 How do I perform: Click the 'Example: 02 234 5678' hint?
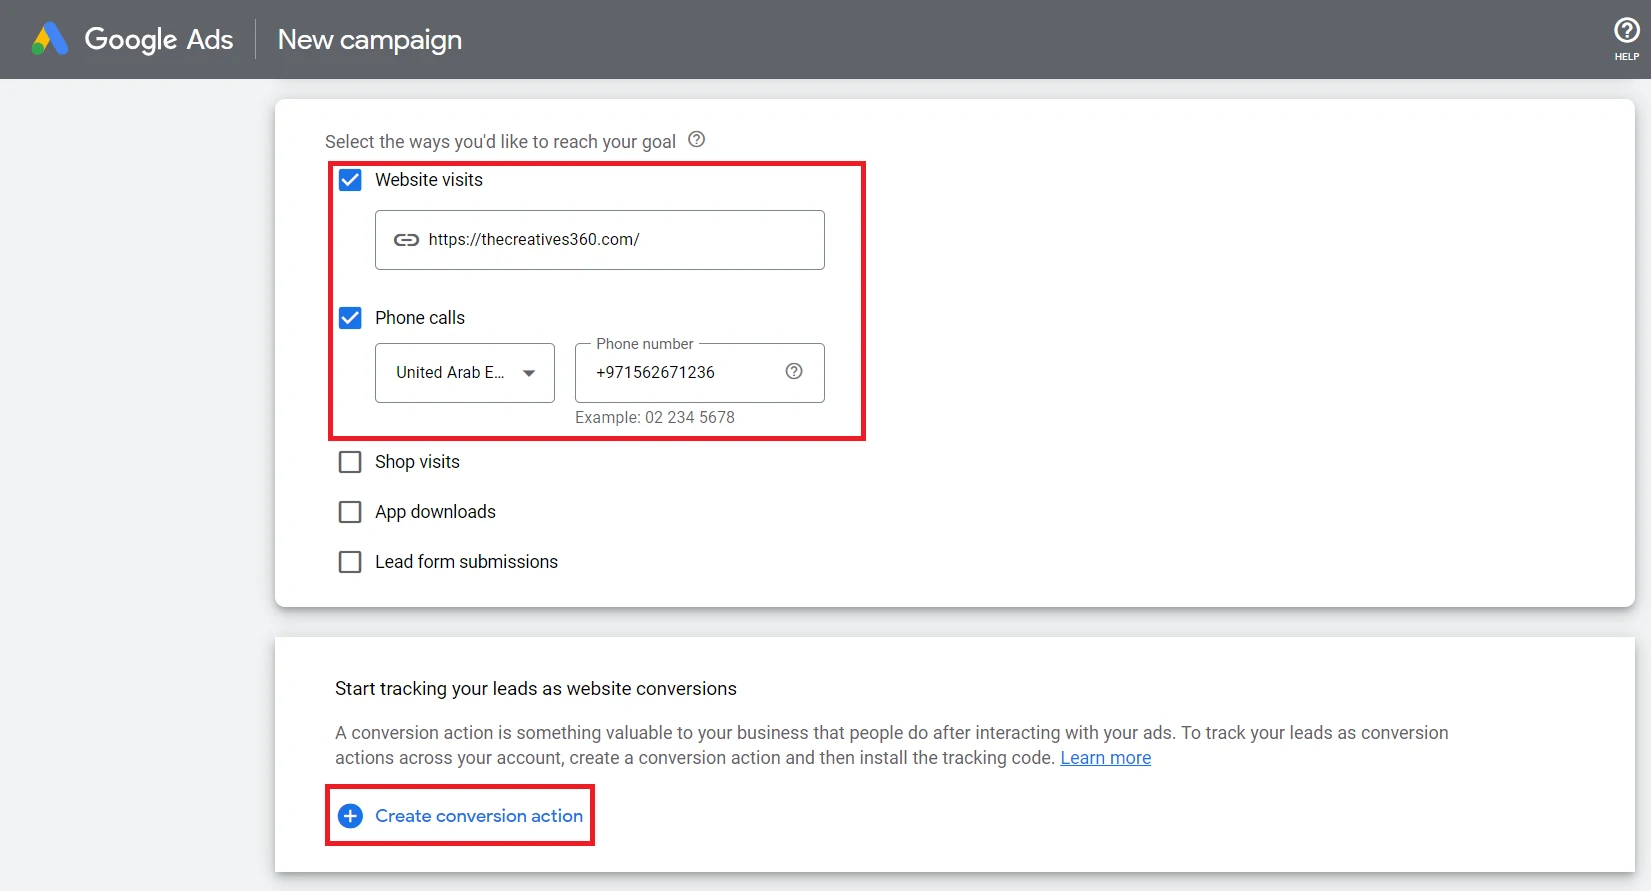655,417
